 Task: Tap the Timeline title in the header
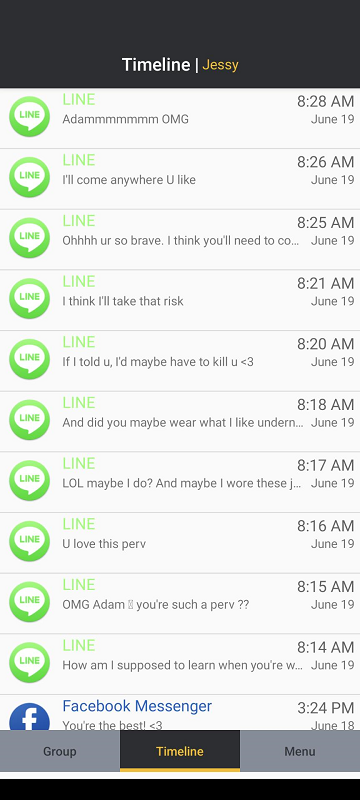(156, 65)
